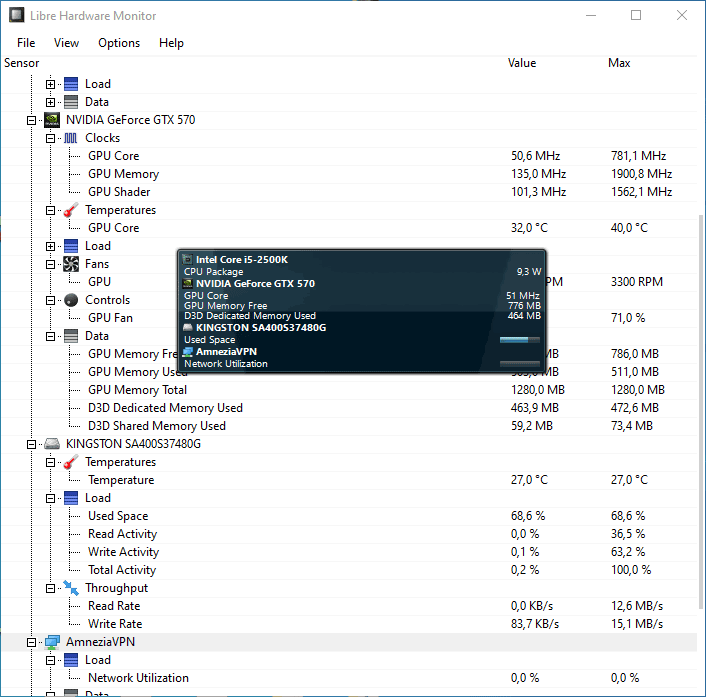
Task: Select the Network Utilization tree row
Action: [x=349, y=679]
